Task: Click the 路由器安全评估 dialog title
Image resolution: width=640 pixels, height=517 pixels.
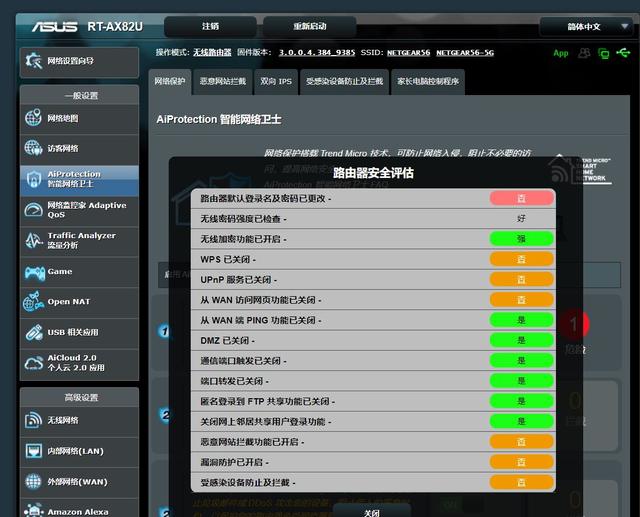Action: coord(373,173)
